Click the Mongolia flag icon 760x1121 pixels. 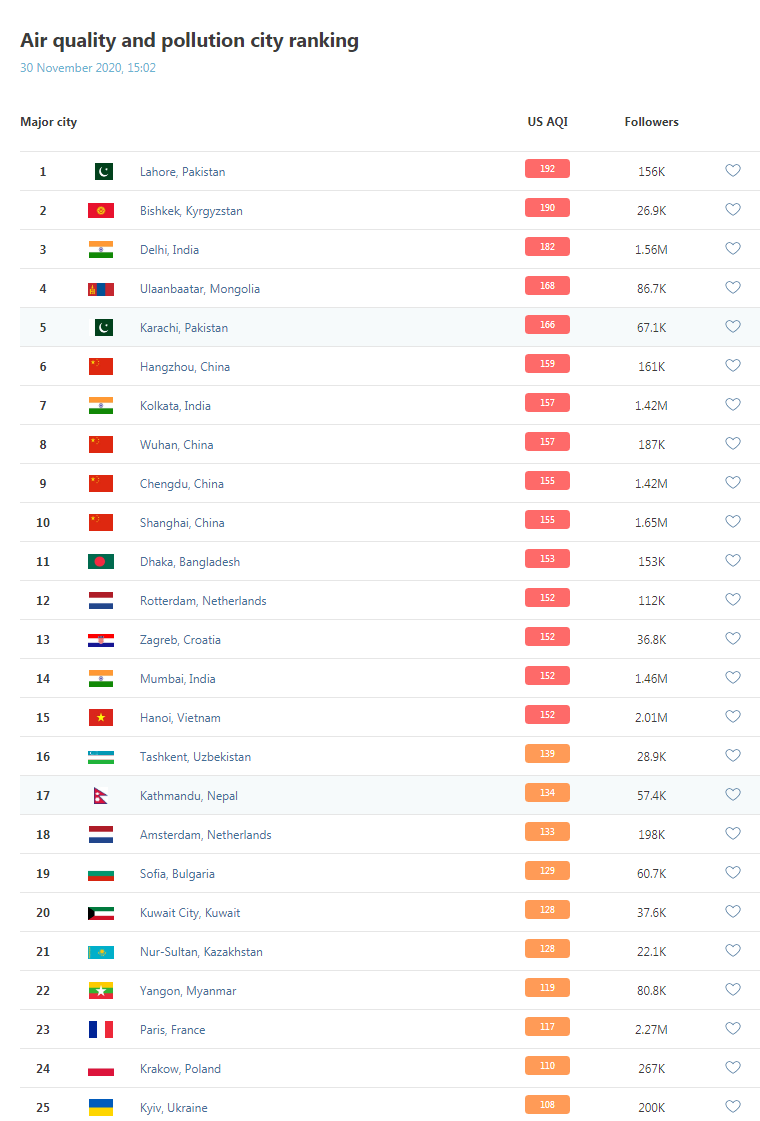click(101, 289)
